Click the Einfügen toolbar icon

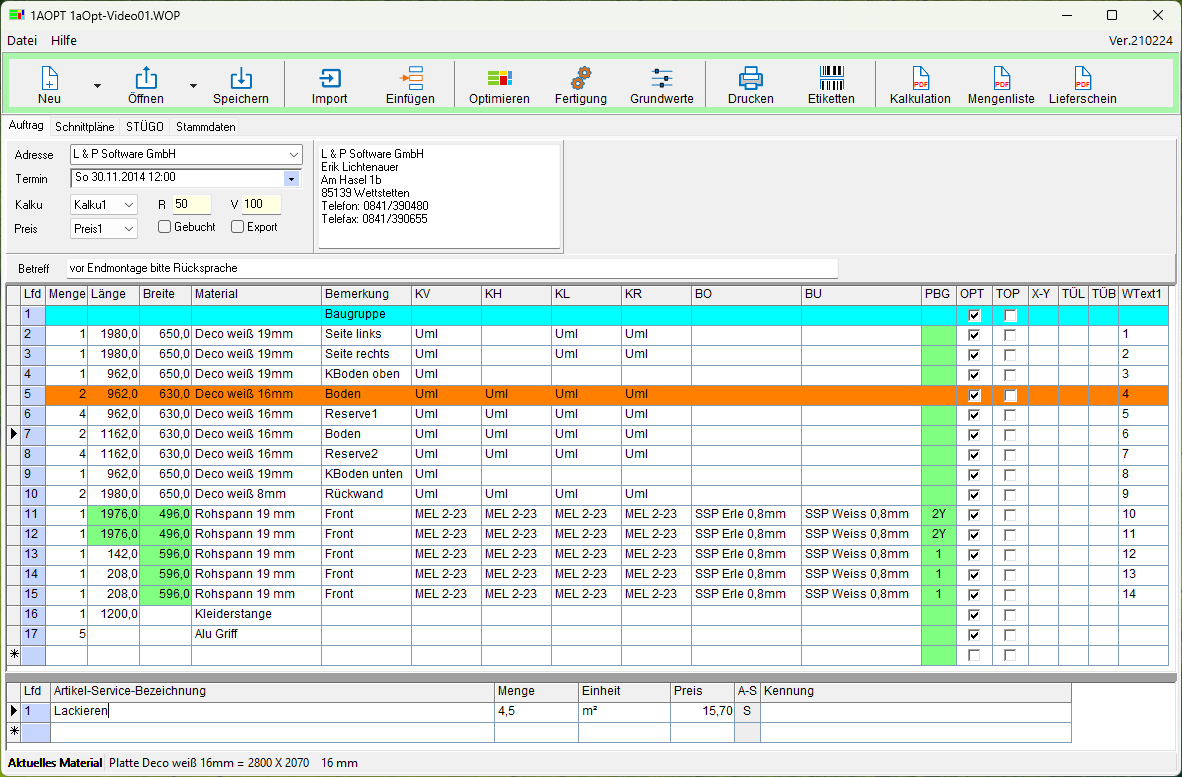point(411,84)
